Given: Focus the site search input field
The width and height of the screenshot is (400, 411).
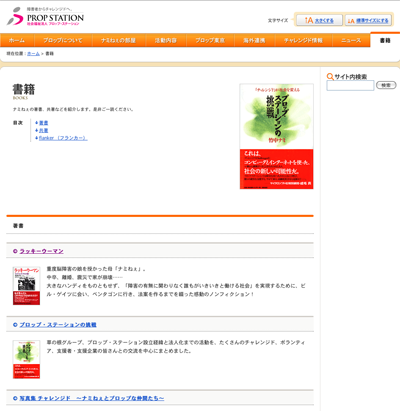Looking at the screenshot, I should (x=350, y=85).
